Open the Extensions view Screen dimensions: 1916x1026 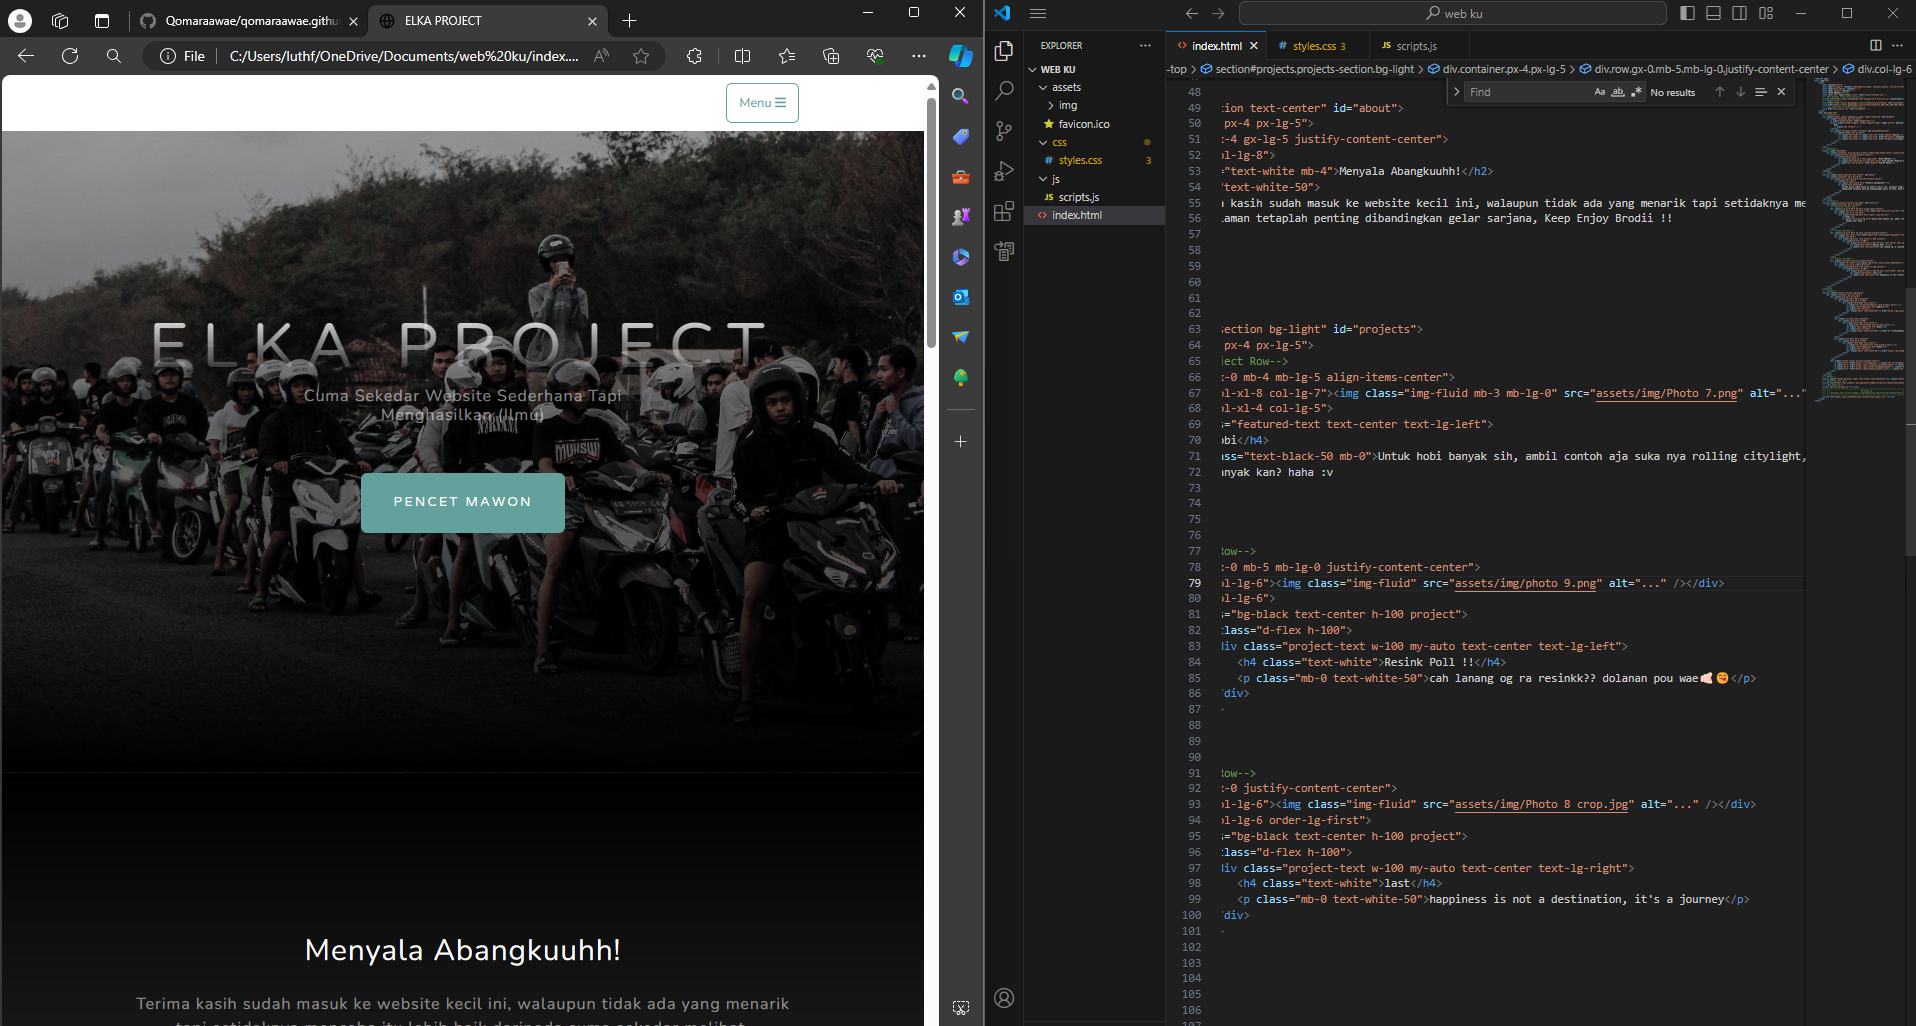(x=1004, y=211)
